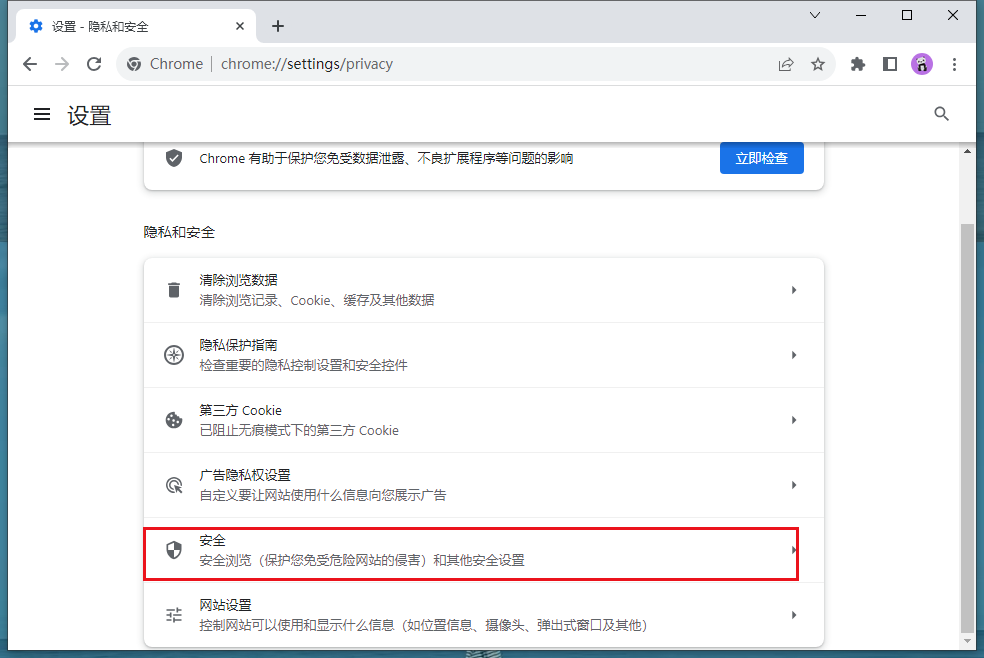Open 清除浏览数据 settings entry
Screen dimensions: 984x658
coord(483,290)
